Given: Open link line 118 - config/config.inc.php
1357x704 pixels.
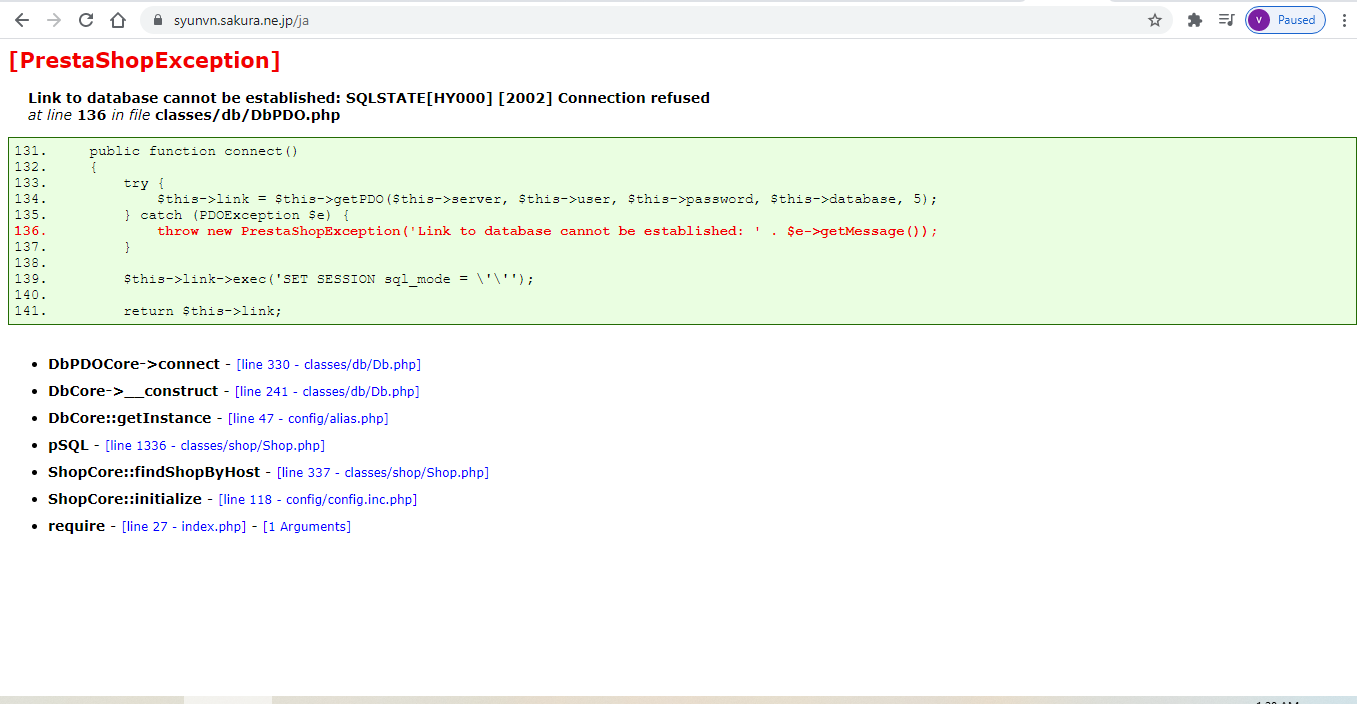Looking at the screenshot, I should (318, 500).
